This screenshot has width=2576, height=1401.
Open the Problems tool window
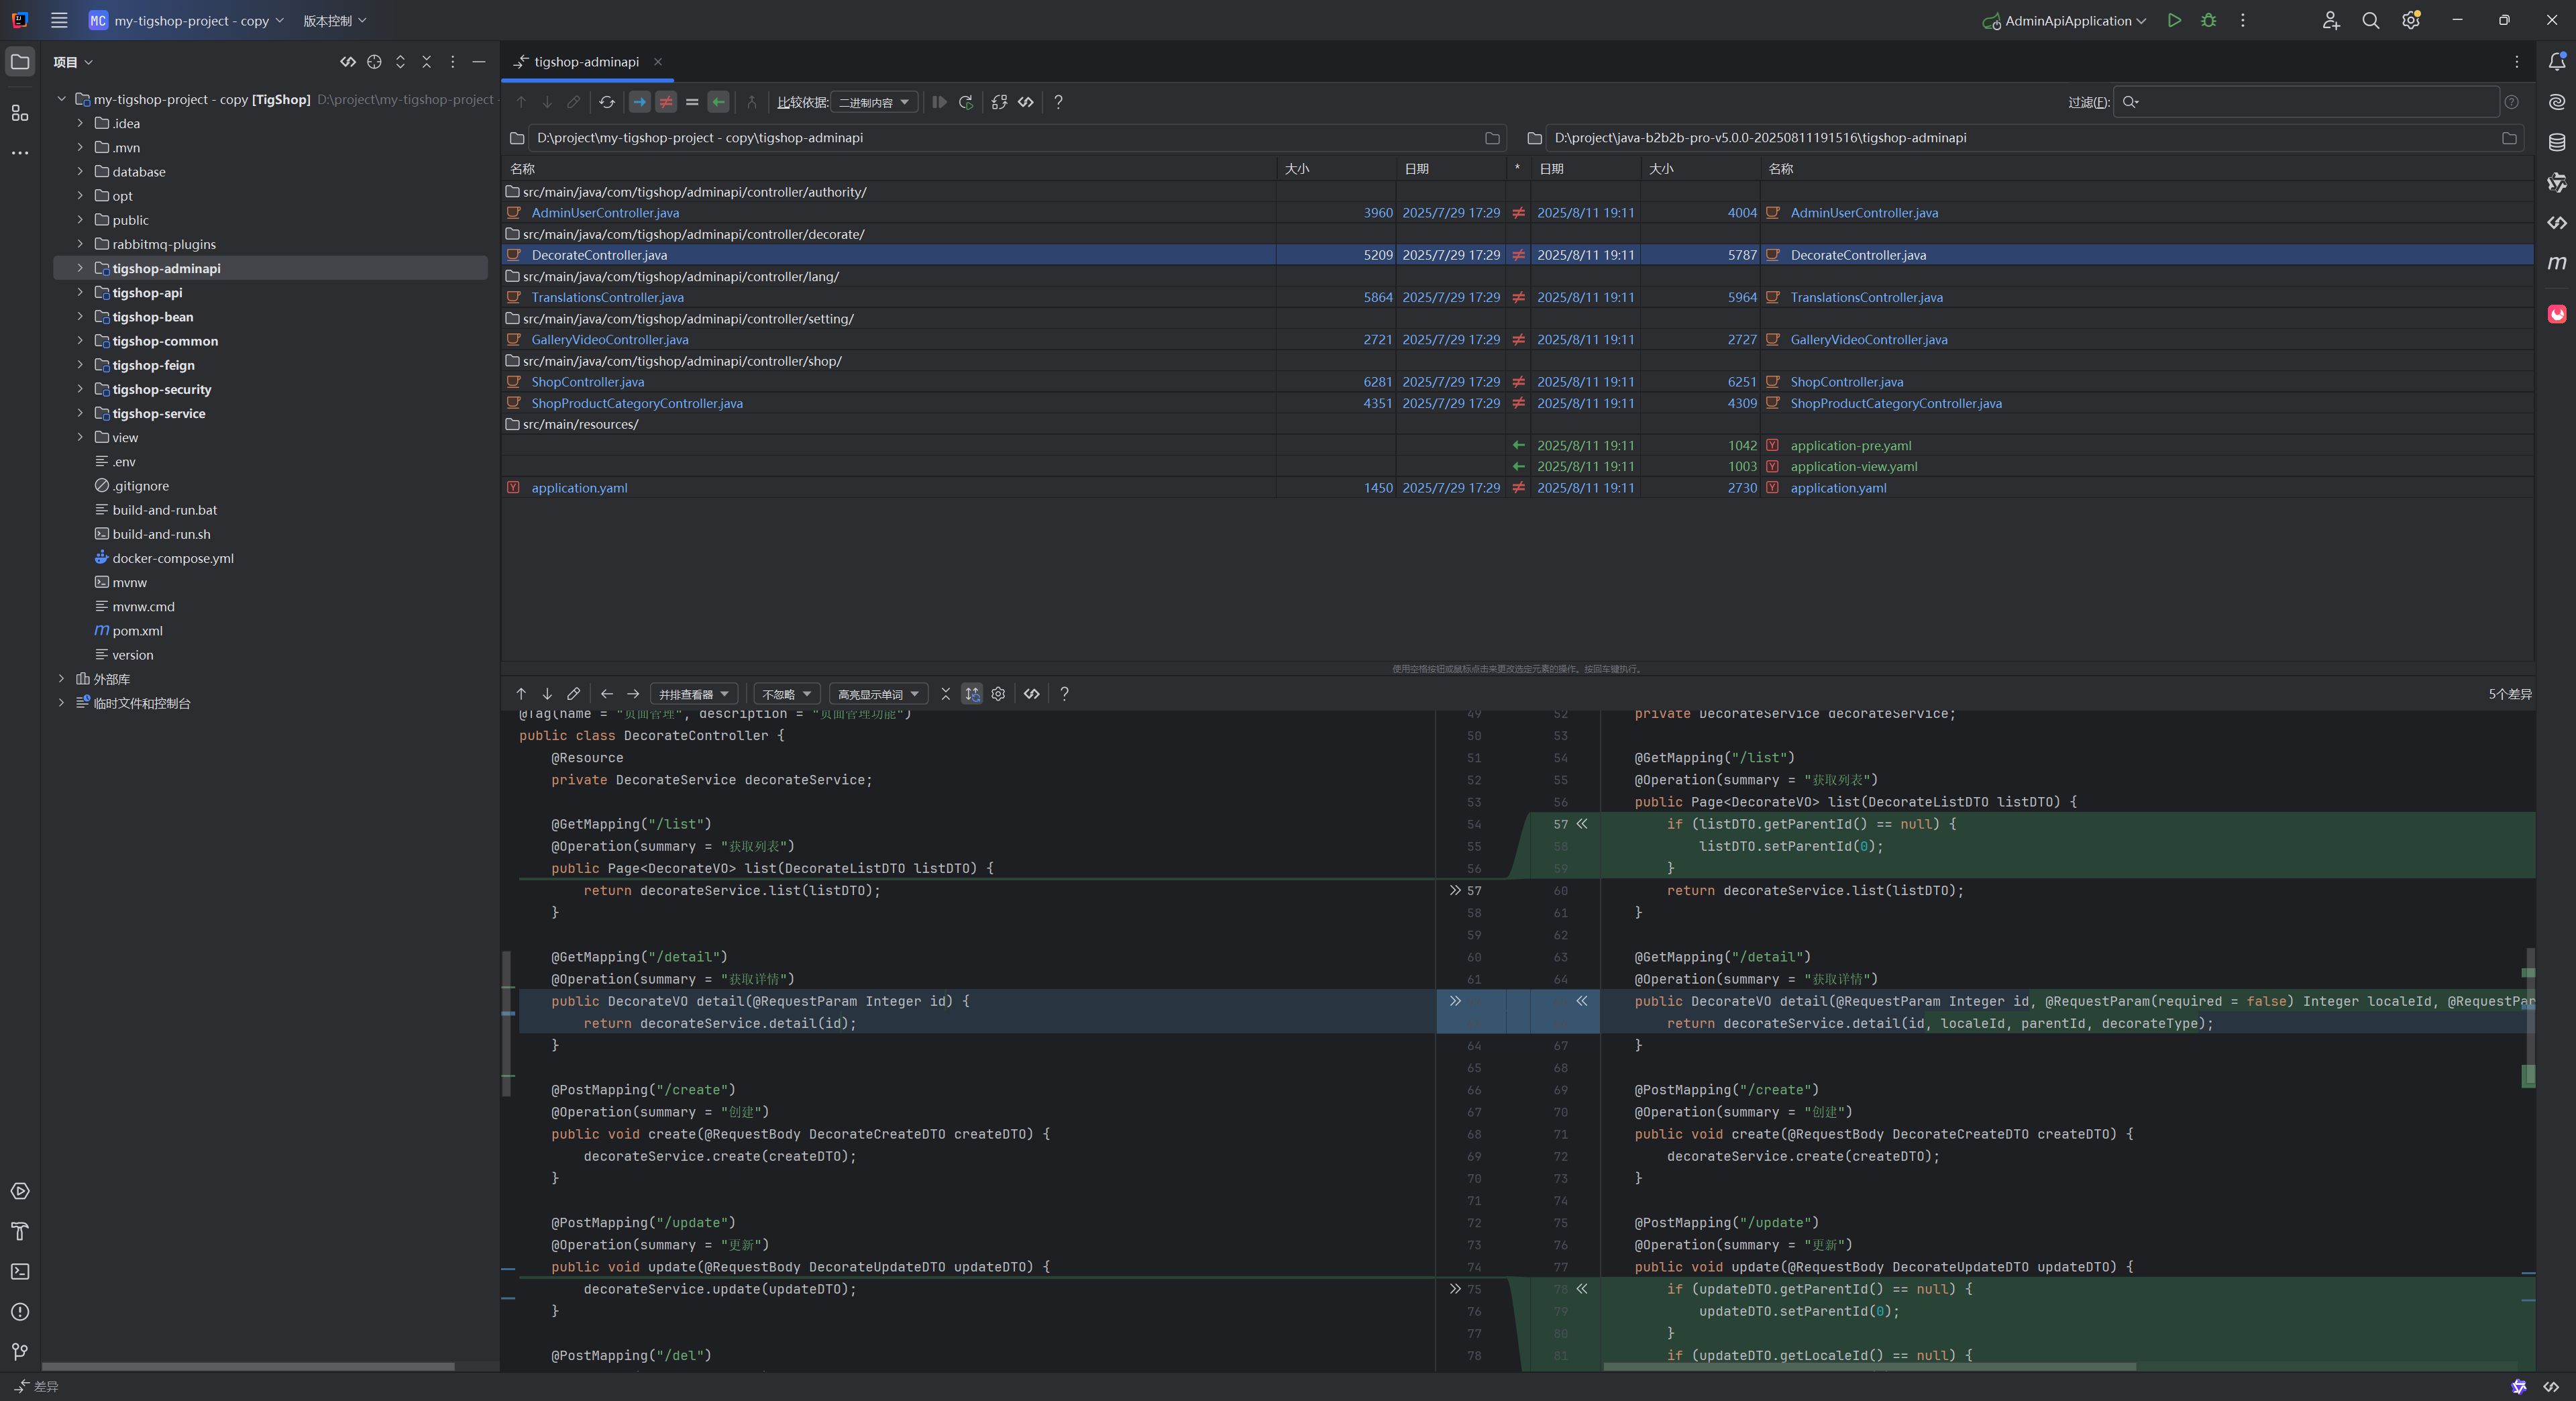pos(20,1312)
